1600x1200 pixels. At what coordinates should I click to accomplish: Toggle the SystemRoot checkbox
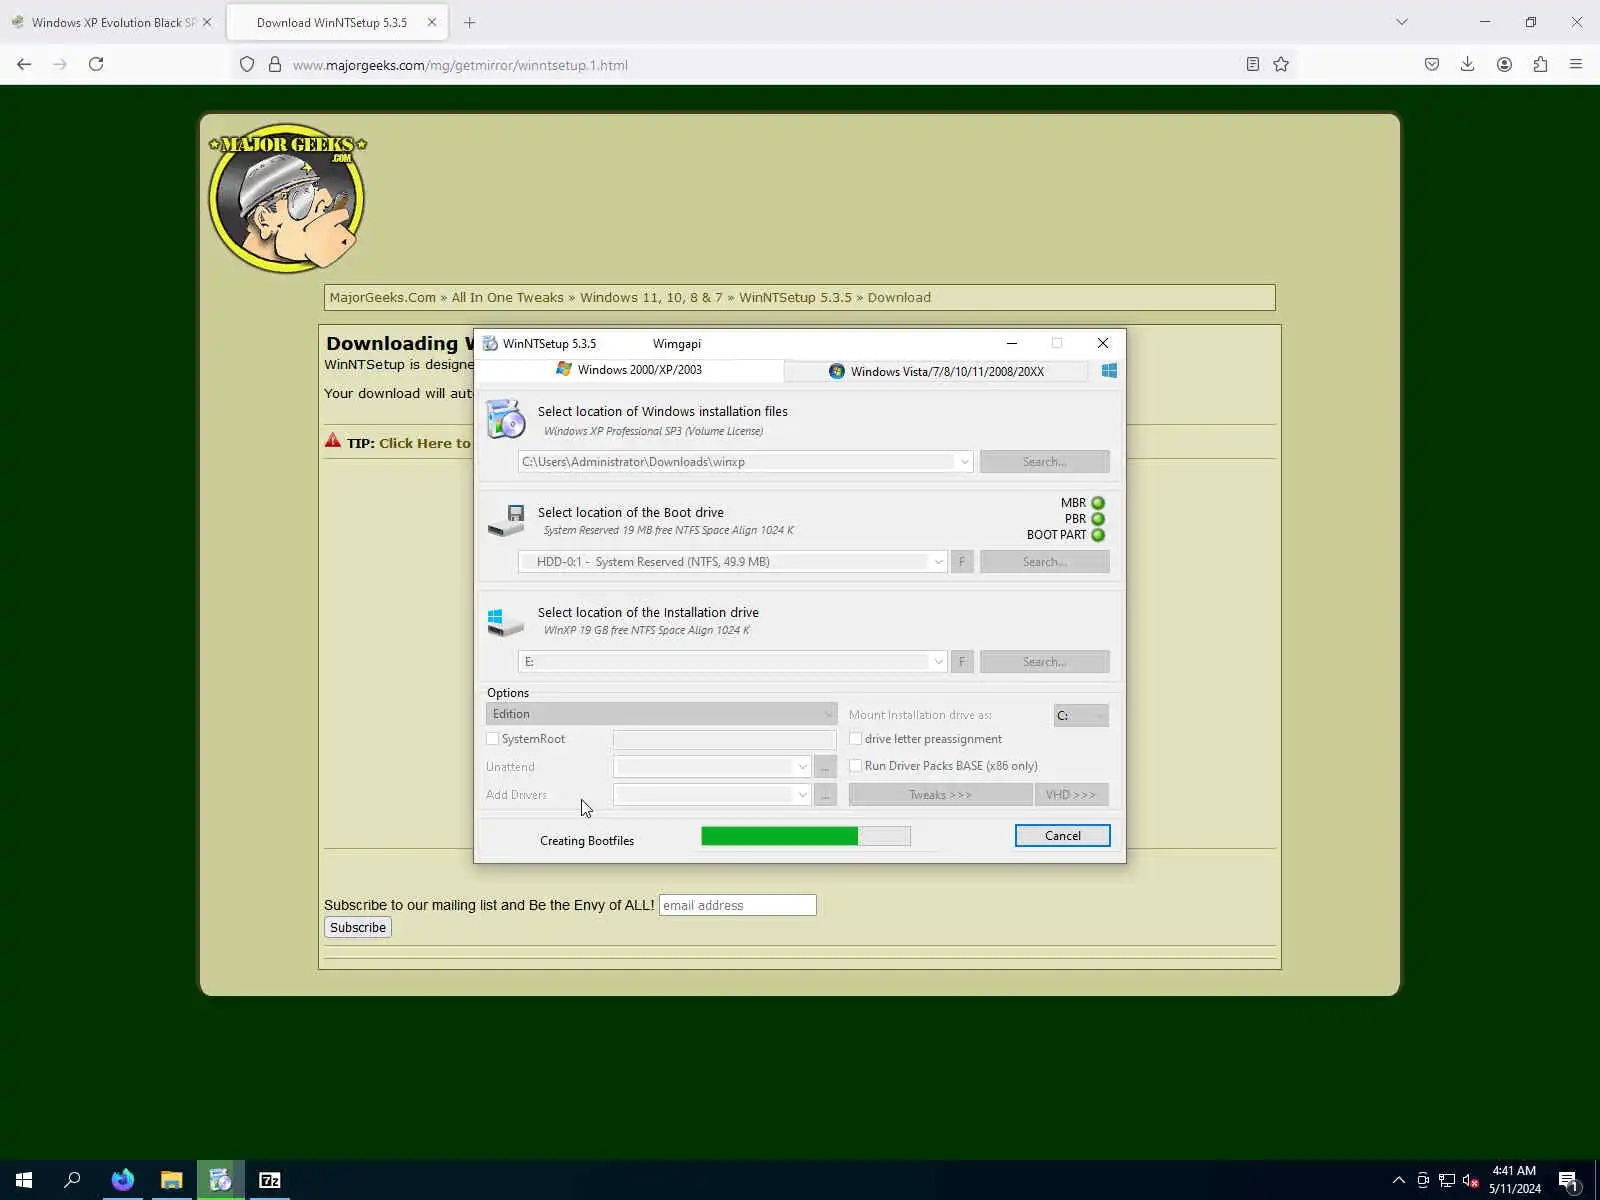coord(493,739)
